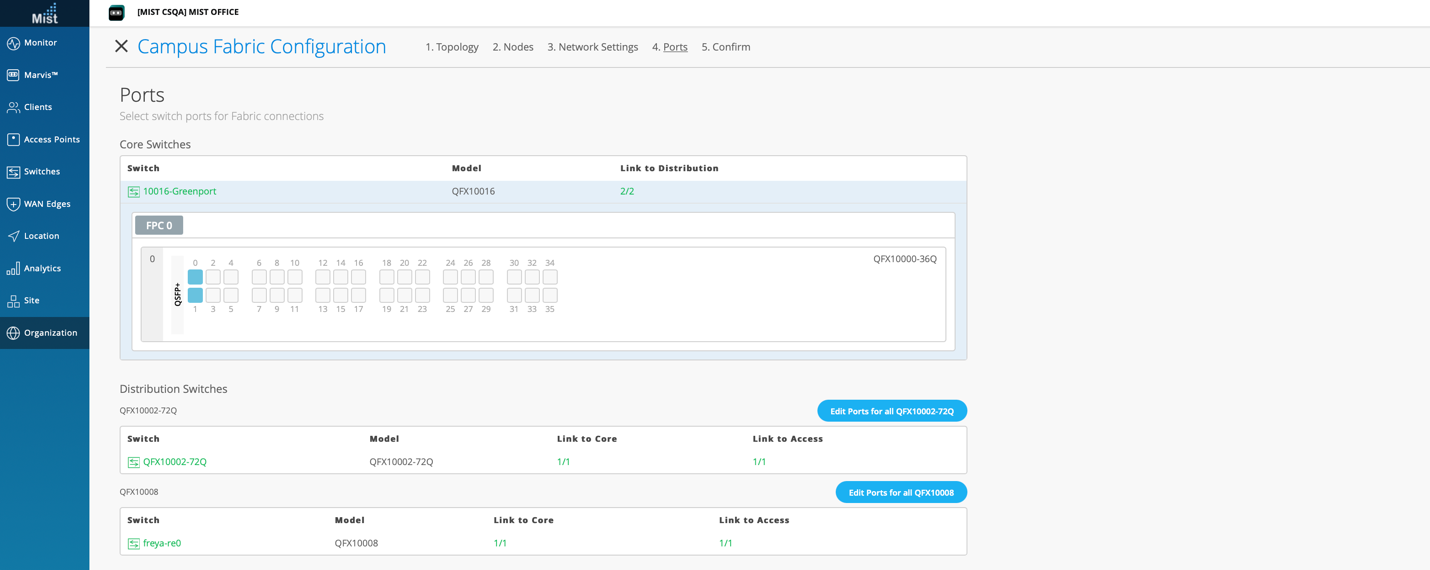Go to Clients in sidebar
This screenshot has width=1430, height=570.
point(38,107)
